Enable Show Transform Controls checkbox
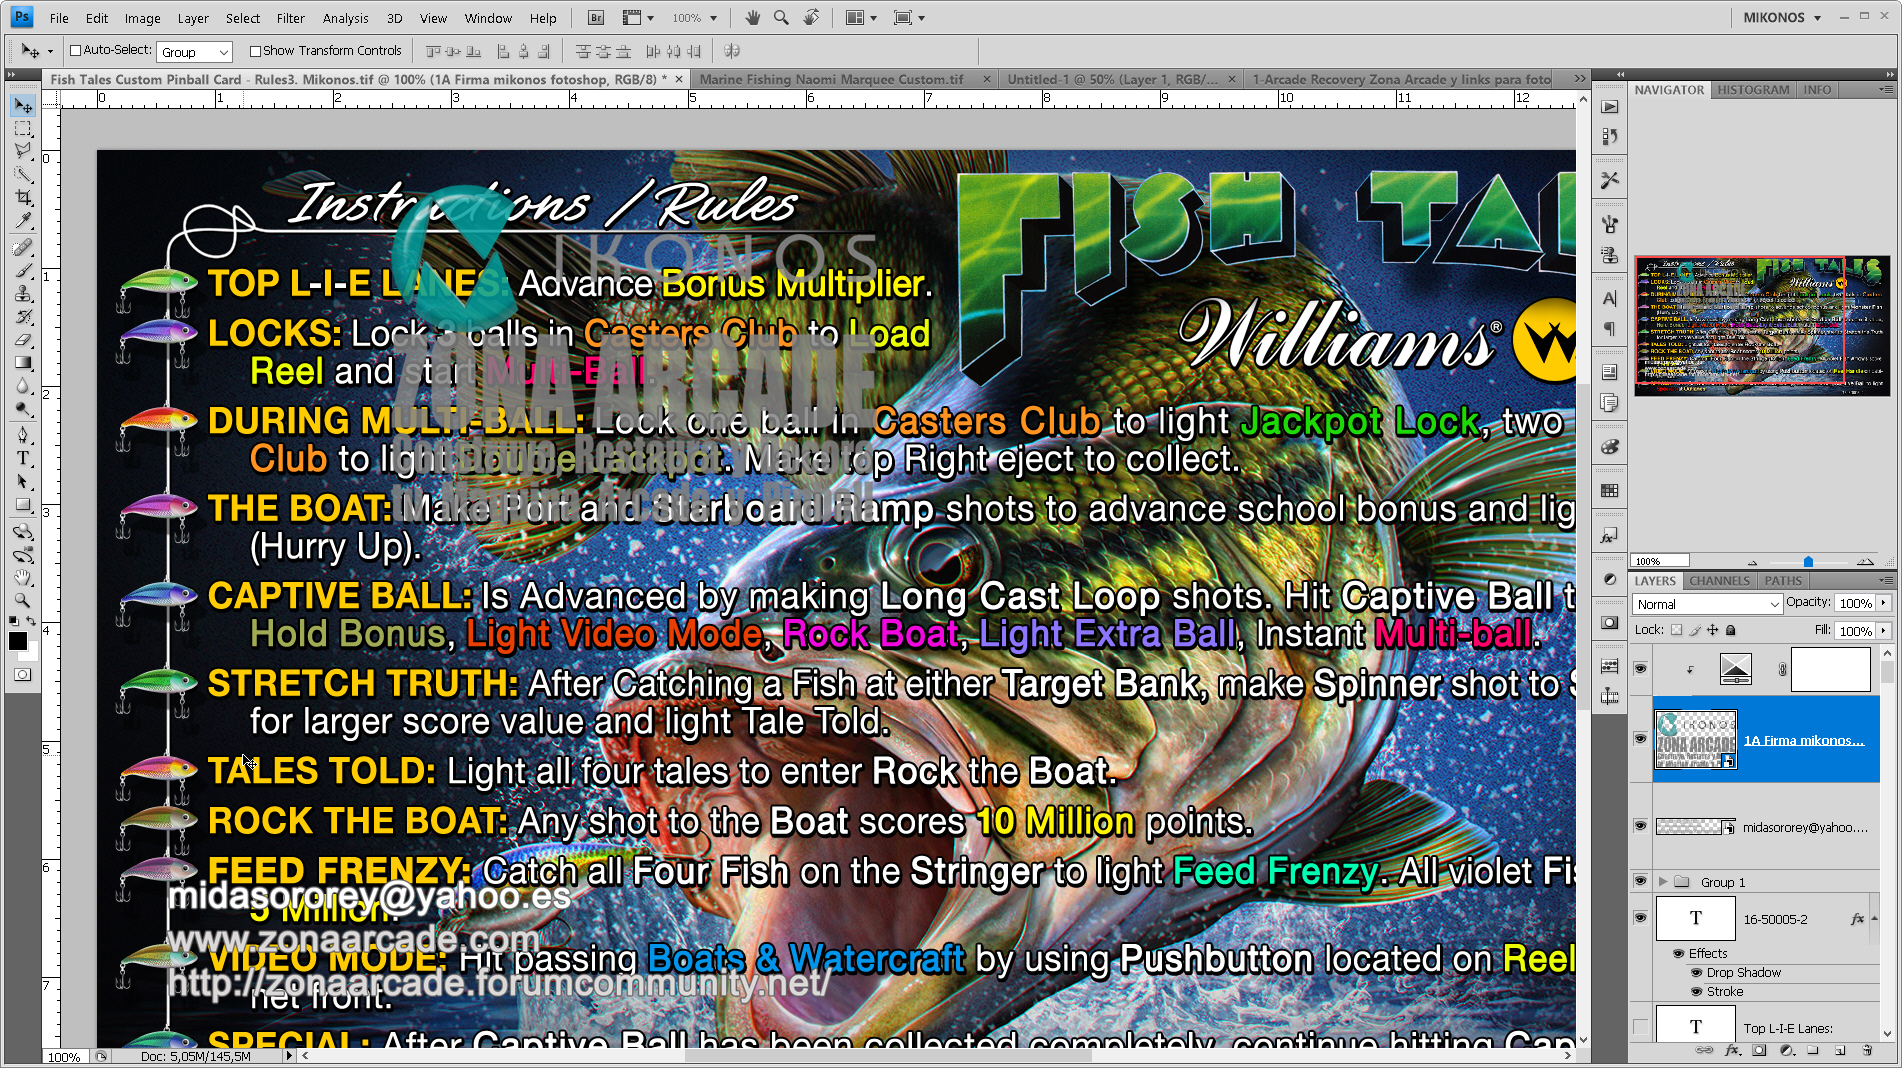Image resolution: width=1902 pixels, height=1068 pixels. click(x=255, y=51)
